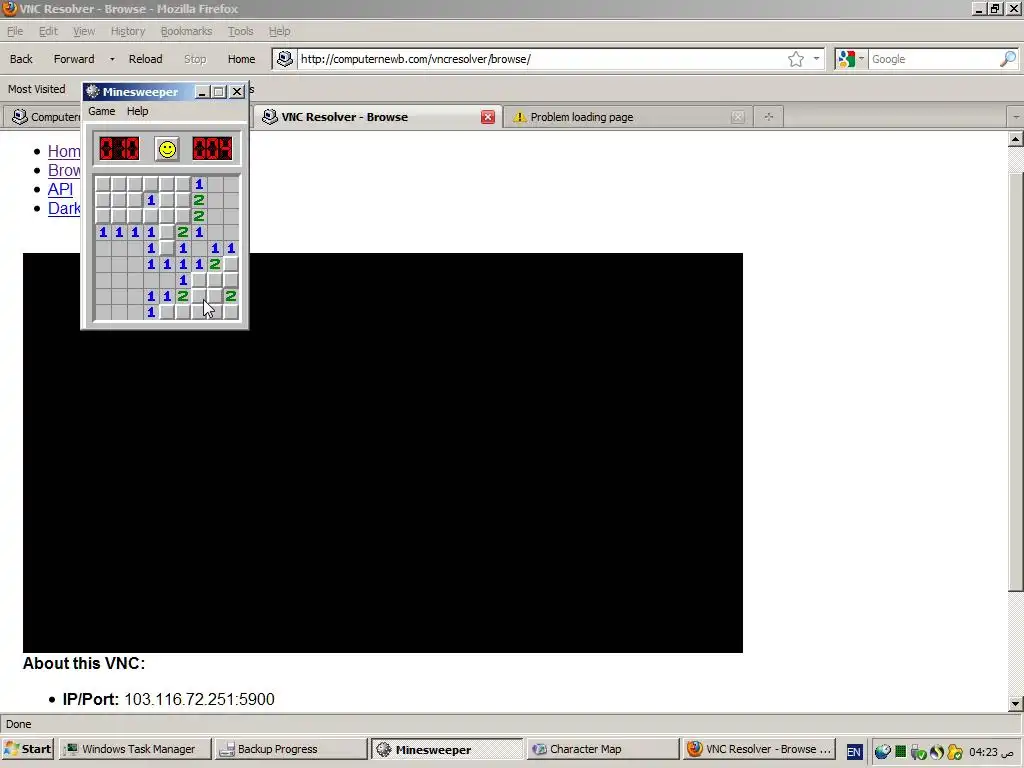This screenshot has height=768, width=1024.
Task: Click the globe network tray icon
Action: coord(882,752)
